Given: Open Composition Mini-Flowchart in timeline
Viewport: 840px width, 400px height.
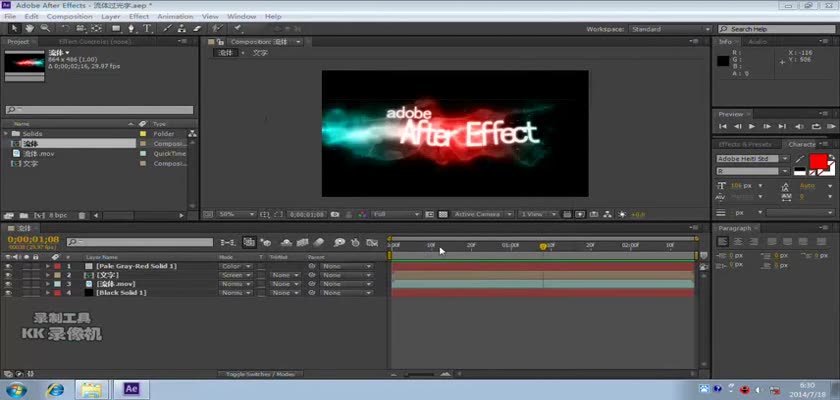Looking at the screenshot, I should [228, 243].
